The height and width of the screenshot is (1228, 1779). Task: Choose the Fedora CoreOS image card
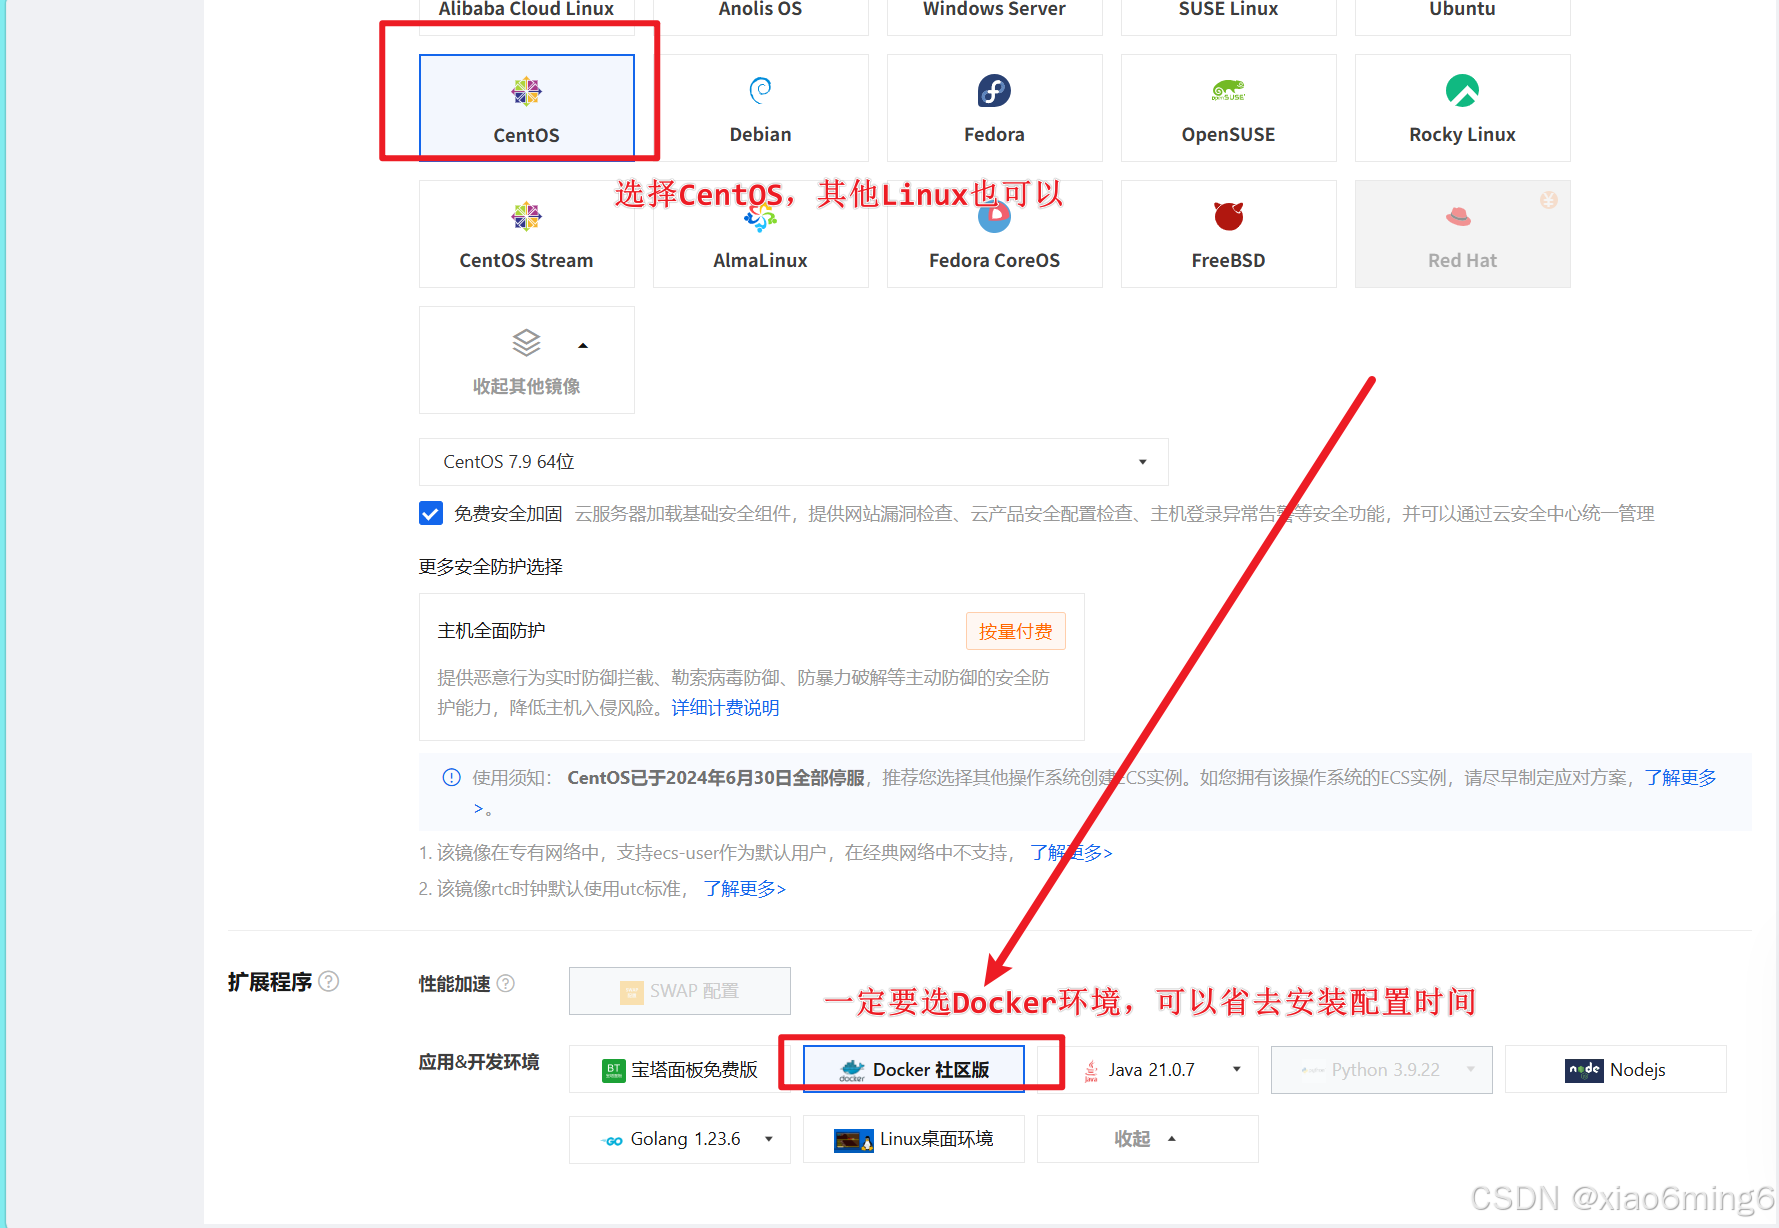pyautogui.click(x=994, y=234)
